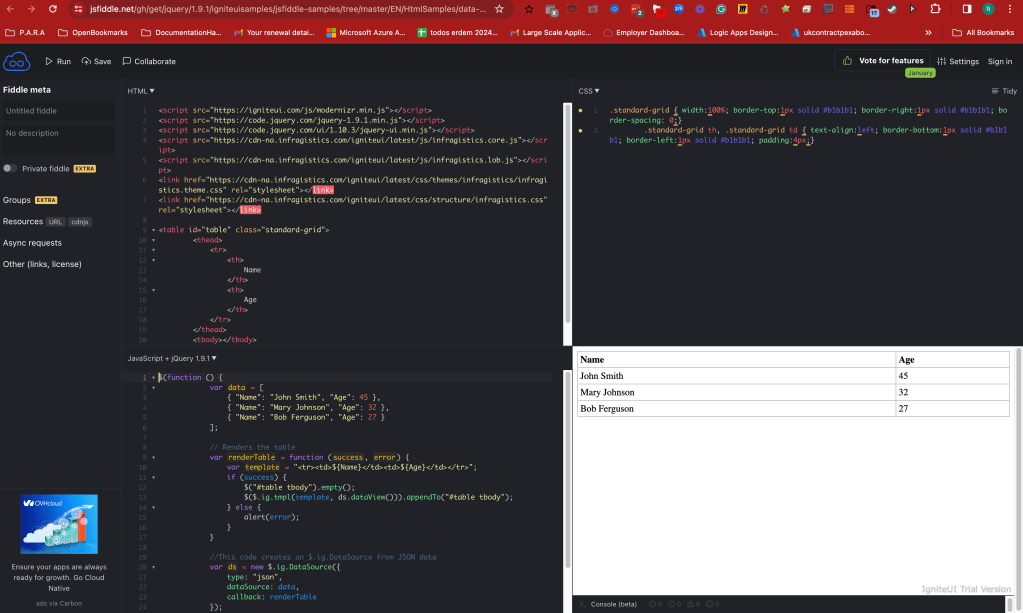This screenshot has width=1023, height=613.
Task: Collapse the var data array on JS line 2
Action: coord(153,387)
